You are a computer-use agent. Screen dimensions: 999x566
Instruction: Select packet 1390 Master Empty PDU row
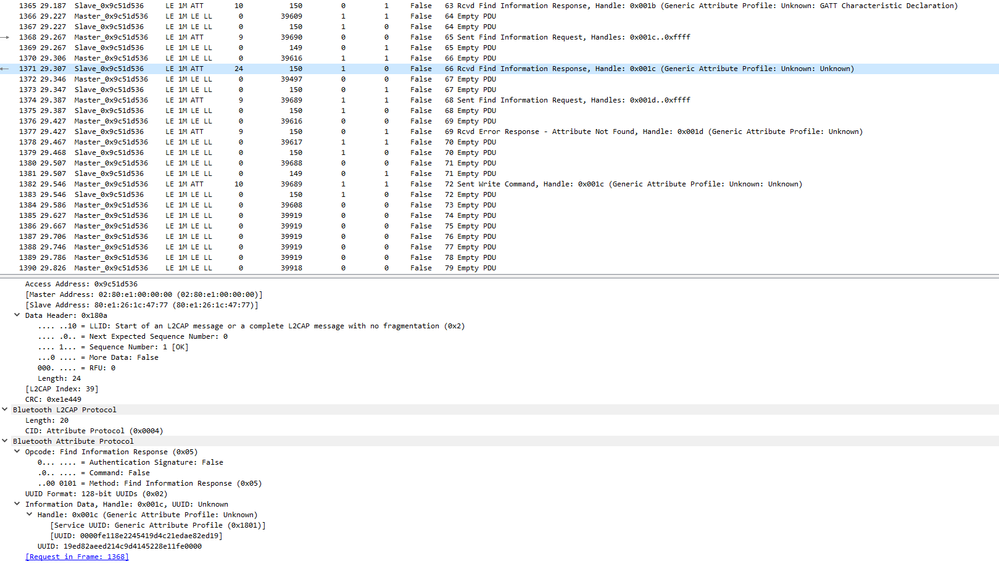click(x=500, y=268)
